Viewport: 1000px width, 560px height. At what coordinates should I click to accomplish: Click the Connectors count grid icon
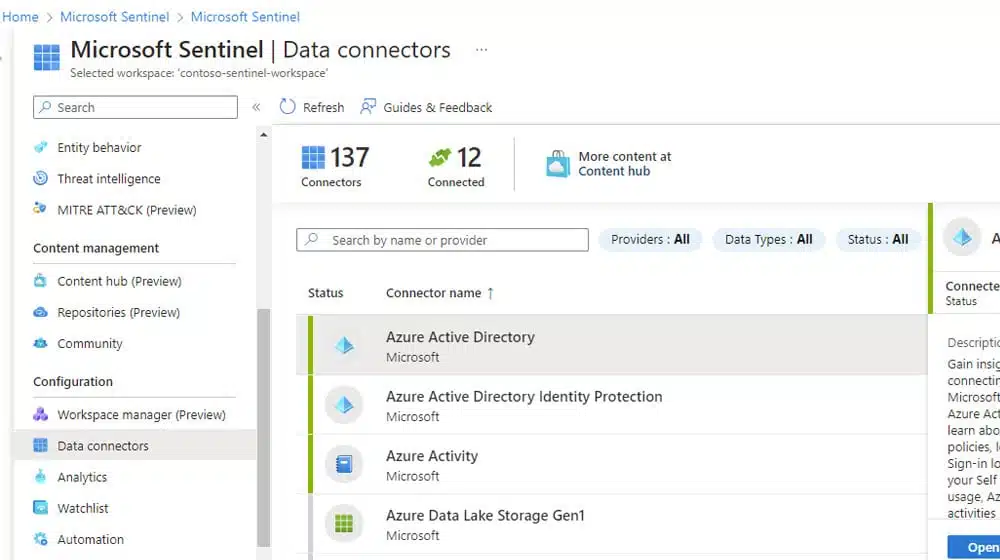(x=312, y=158)
